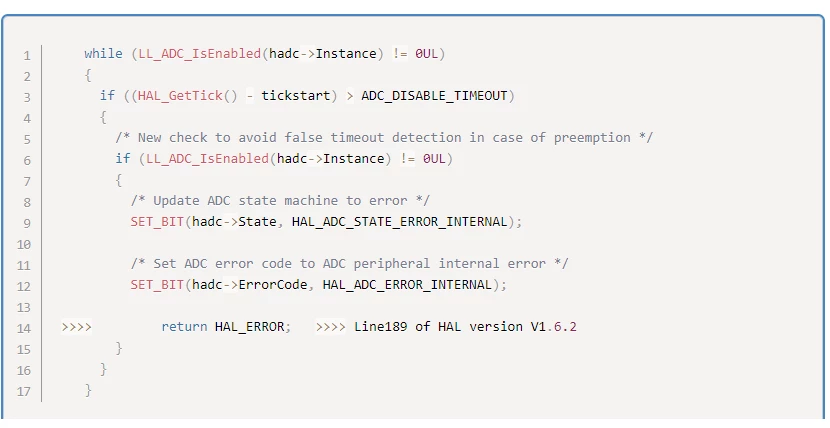Click the tickstart variable

click(x=296, y=96)
